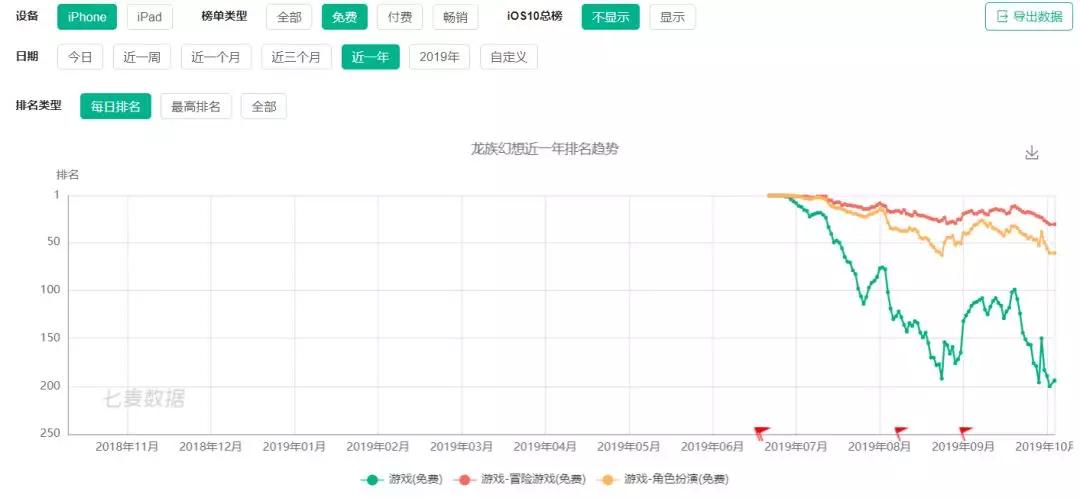Set the date range to 近三个月
The height and width of the screenshot is (498, 1080).
pos(296,57)
